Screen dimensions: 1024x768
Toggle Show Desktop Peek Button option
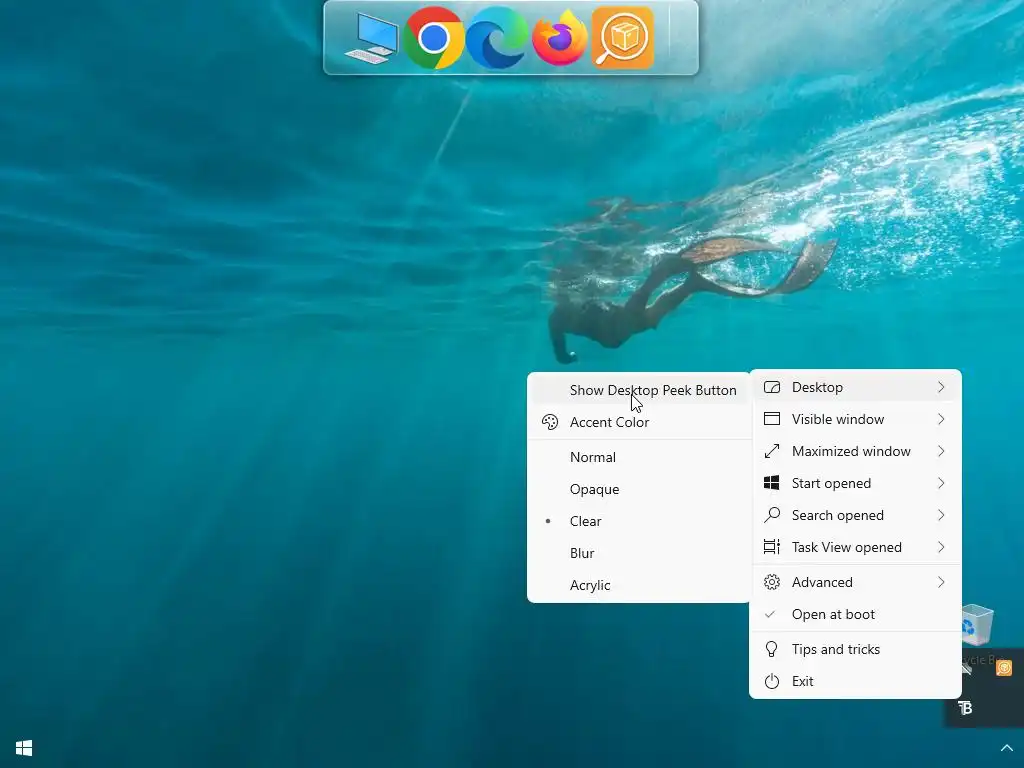(x=639, y=391)
